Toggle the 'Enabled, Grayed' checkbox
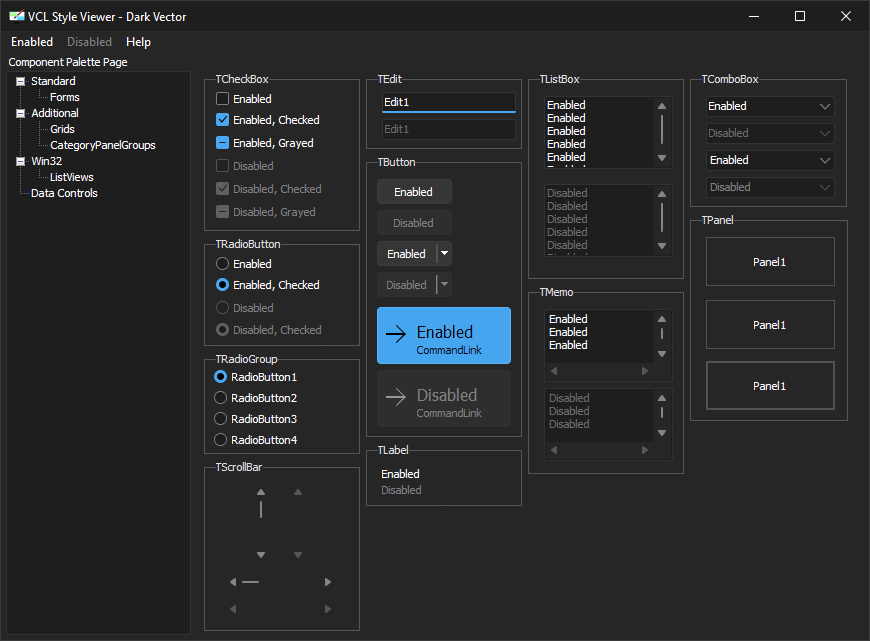Screen dimensions: 870x641 222,143
